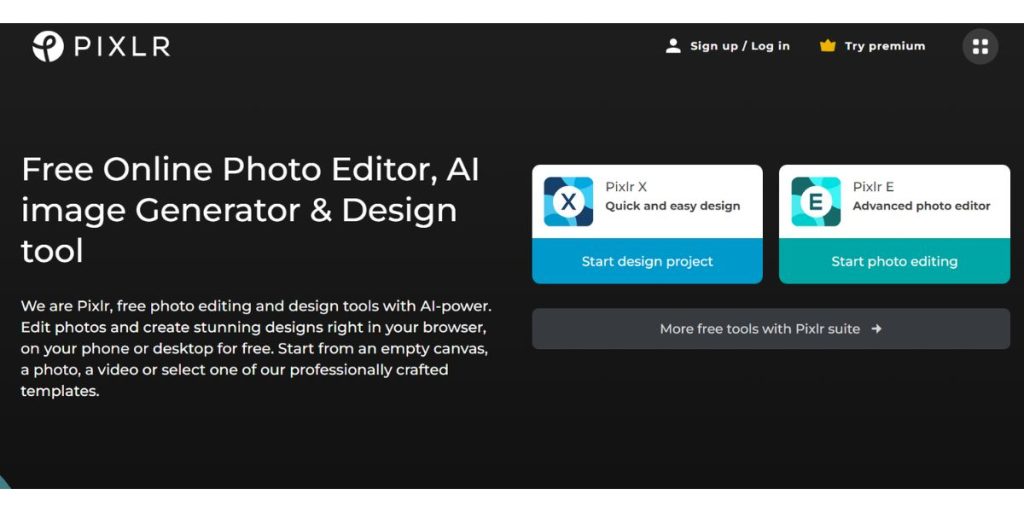The image size is (1024, 512).
Task: Start design project in Pixlr X
Action: point(647,261)
